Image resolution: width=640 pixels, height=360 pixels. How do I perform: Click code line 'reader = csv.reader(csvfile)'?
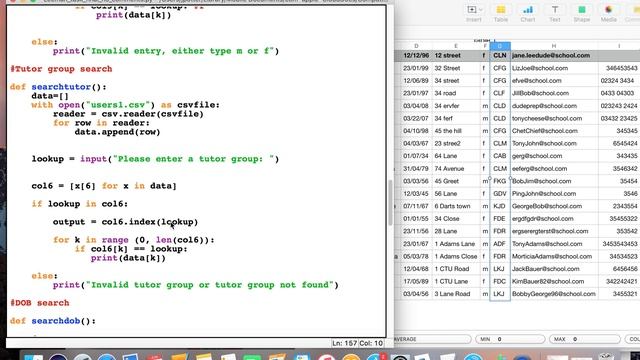128,114
